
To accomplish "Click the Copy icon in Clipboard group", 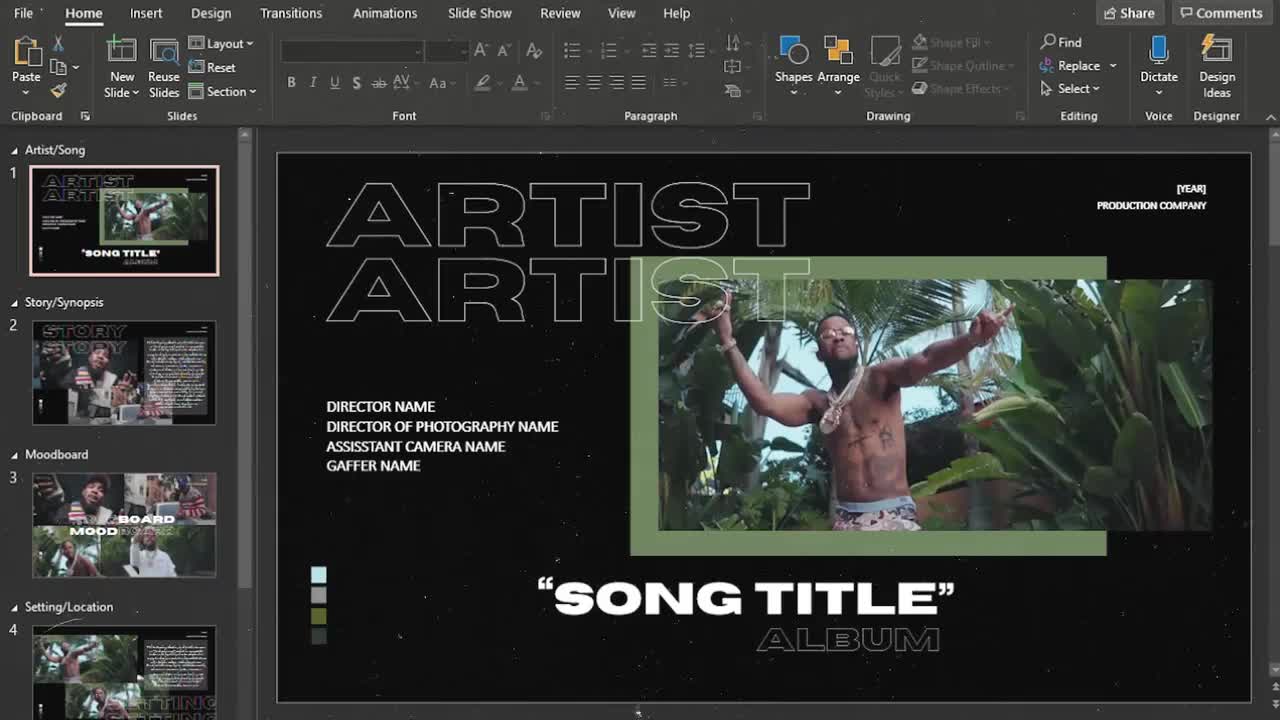I will [59, 67].
